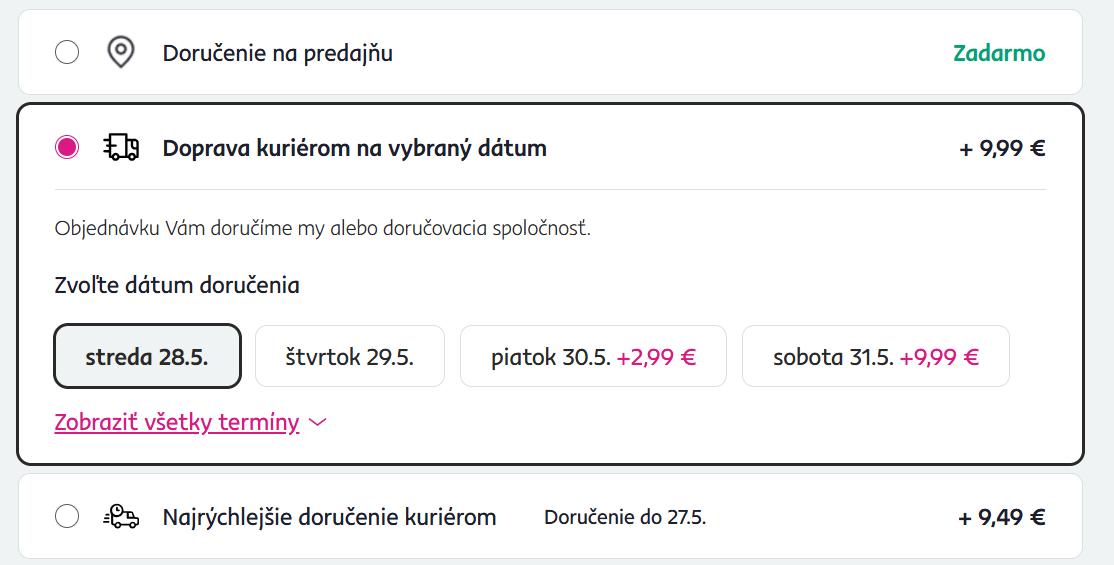Click the Doručenie na predajňu label
Screen dimensions: 1114x565
coord(277,53)
